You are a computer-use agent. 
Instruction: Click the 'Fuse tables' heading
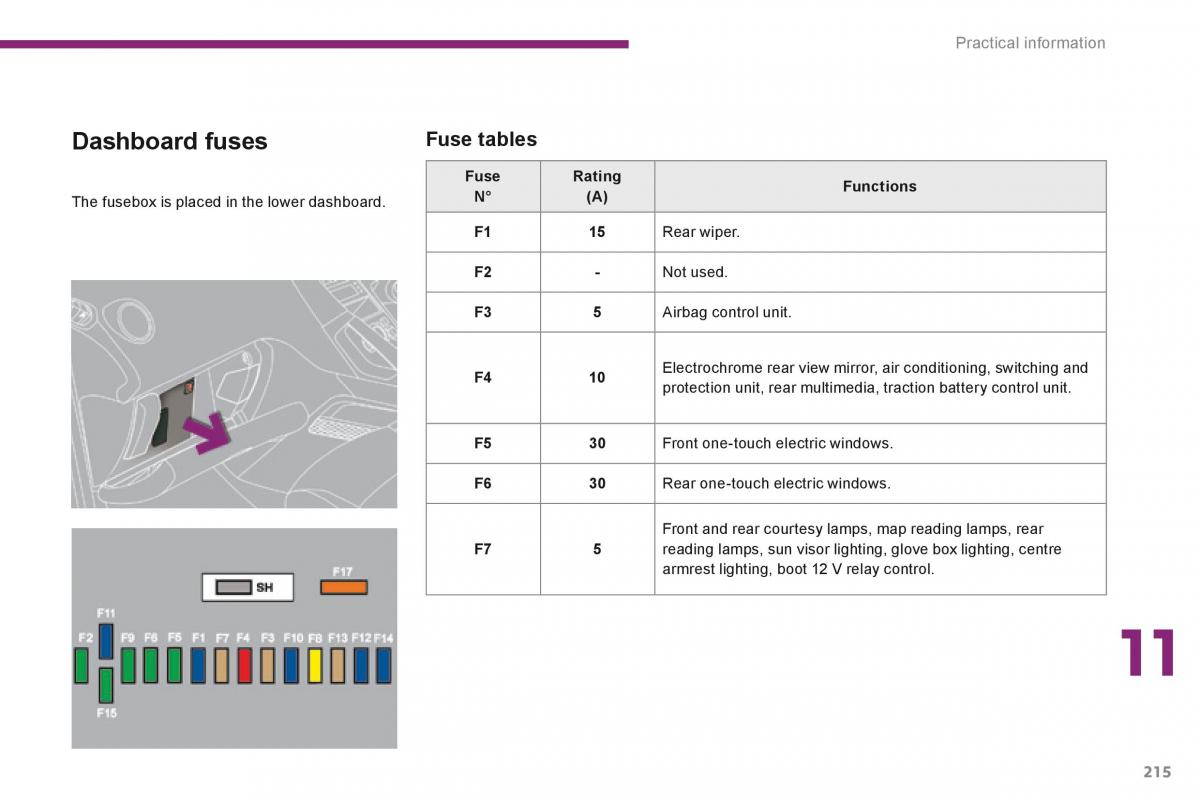[481, 139]
